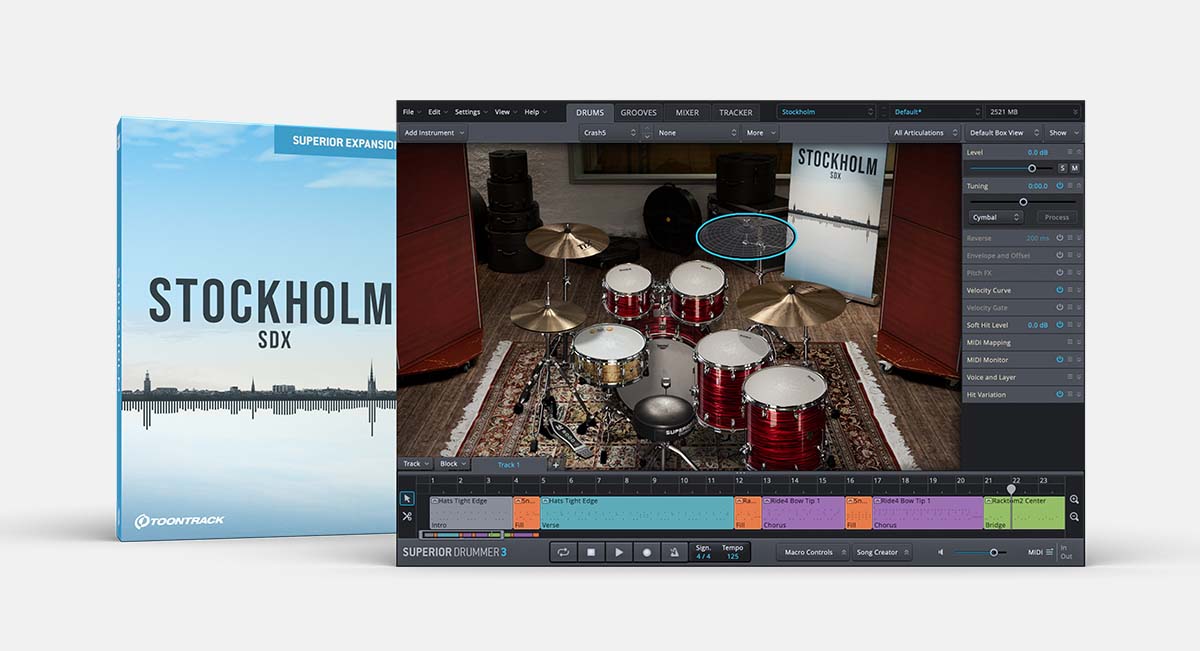The height and width of the screenshot is (651, 1200).
Task: Toggle the Soft Hit Level power button
Action: click(x=1059, y=325)
